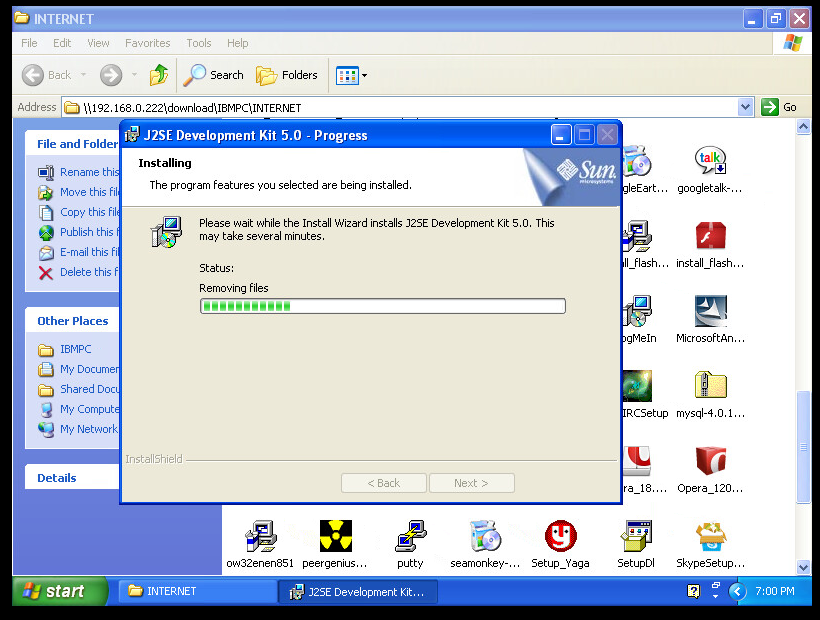Select the mysql-4.0.1 zip archive icon

click(710, 387)
